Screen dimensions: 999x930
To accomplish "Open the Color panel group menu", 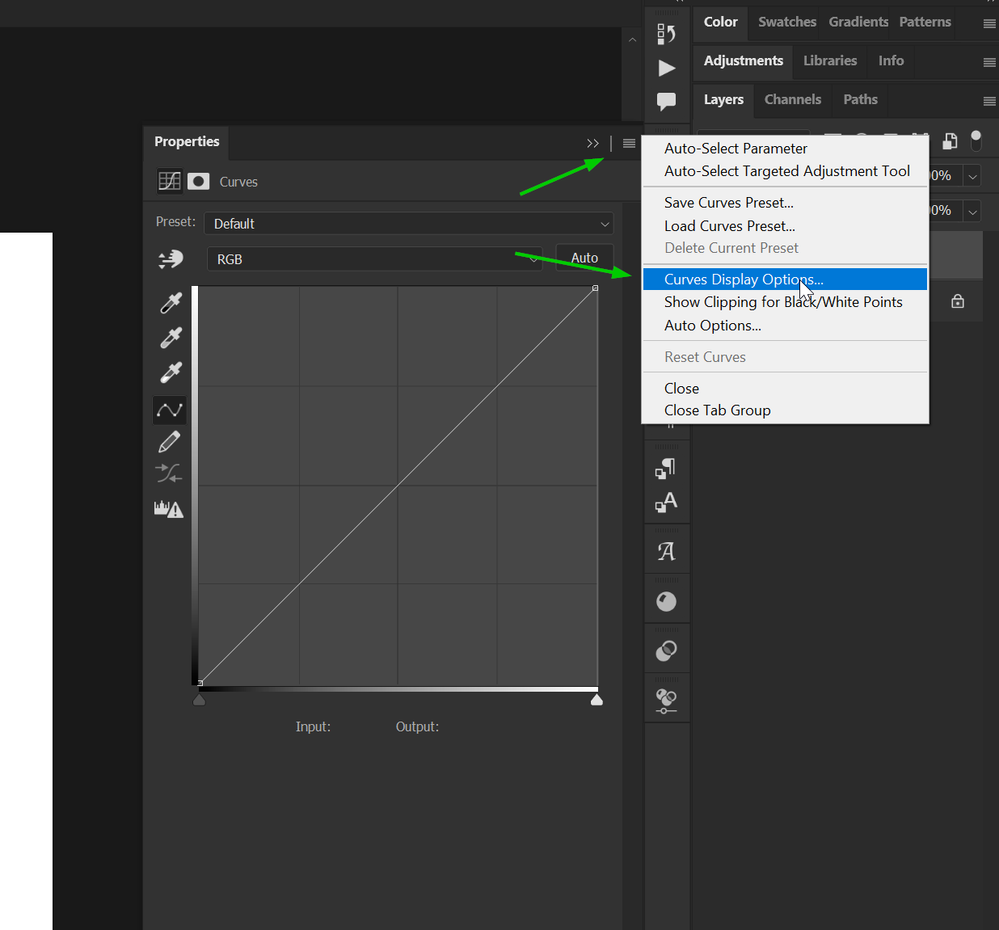I will [989, 24].
